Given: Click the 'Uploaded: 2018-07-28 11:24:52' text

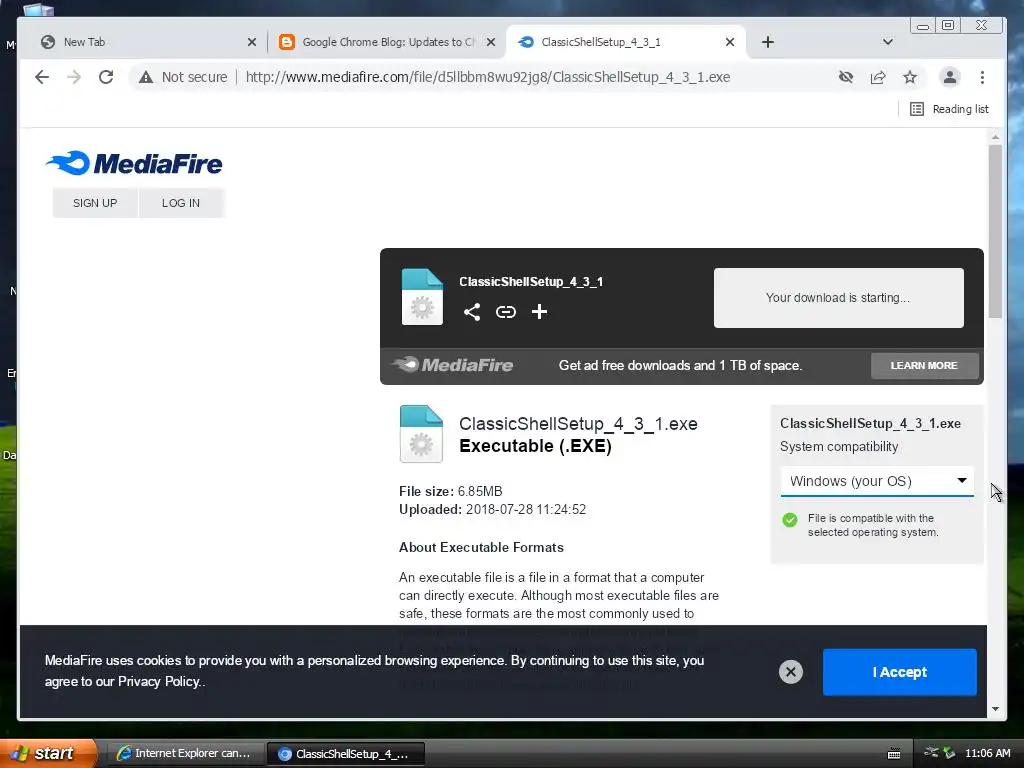Looking at the screenshot, I should point(492,509).
